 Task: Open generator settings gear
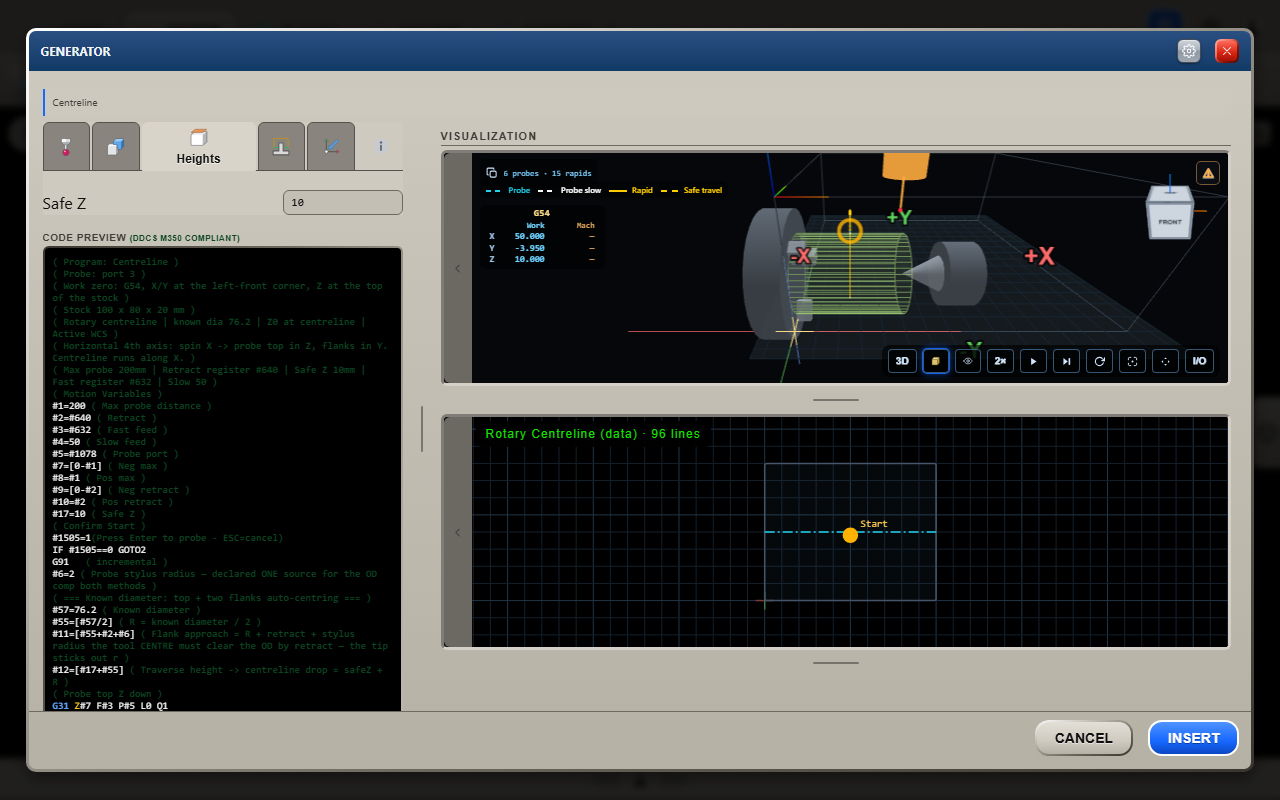[1189, 51]
